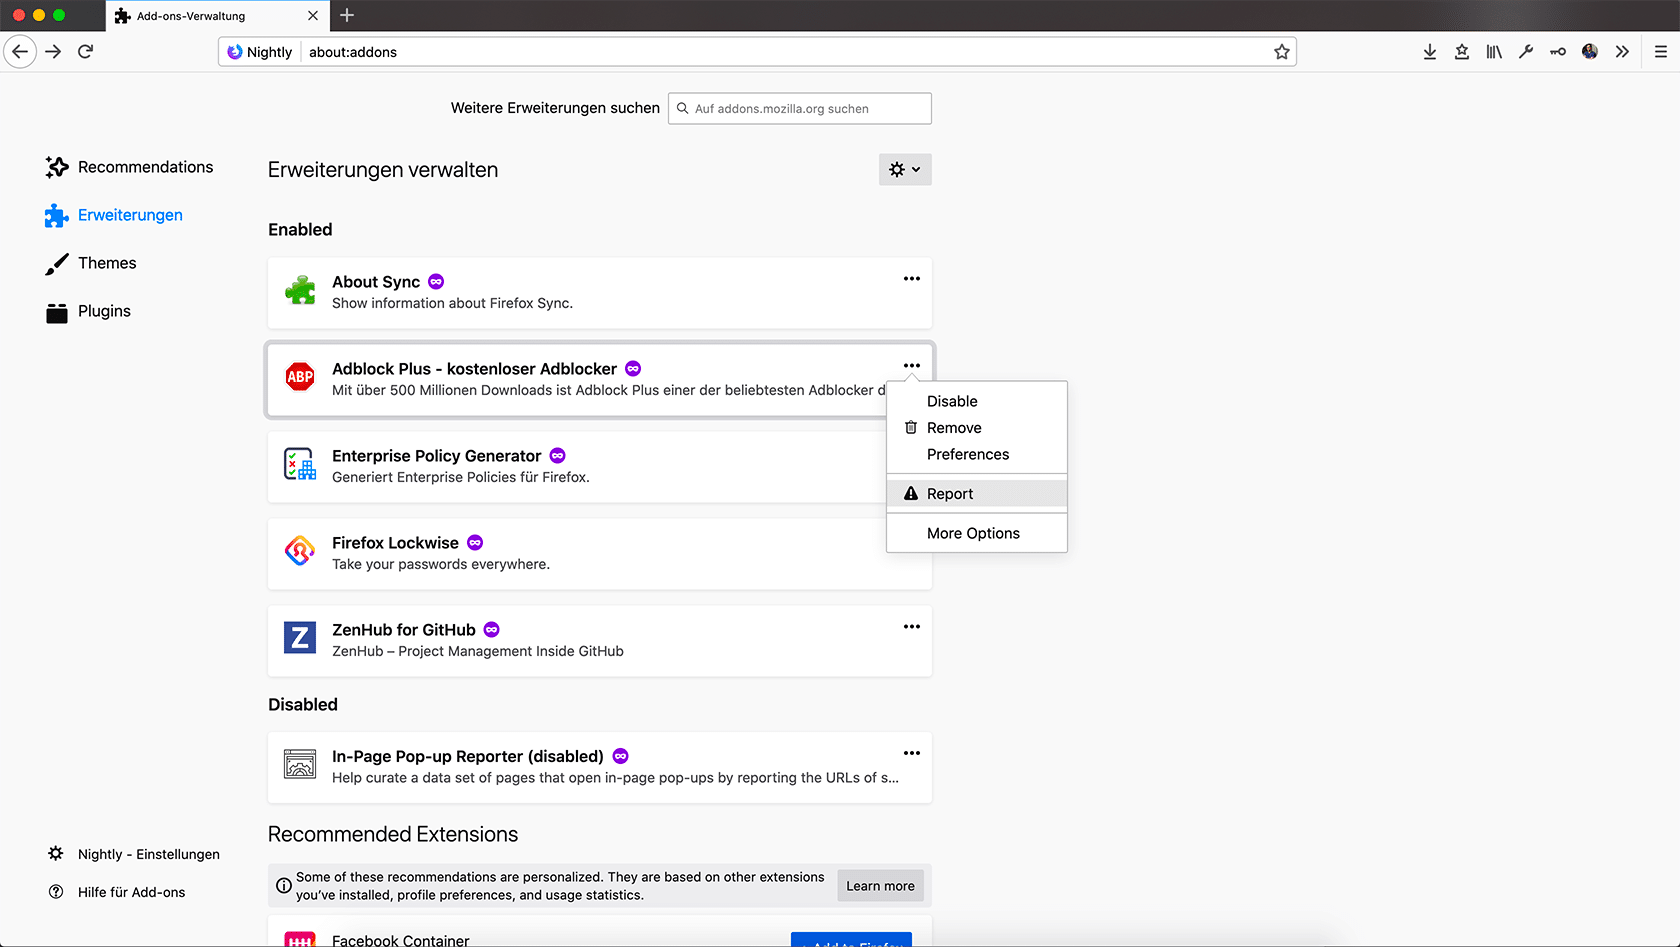Show overflow toolbar items chevron
1680x947 pixels.
pos(1622,52)
